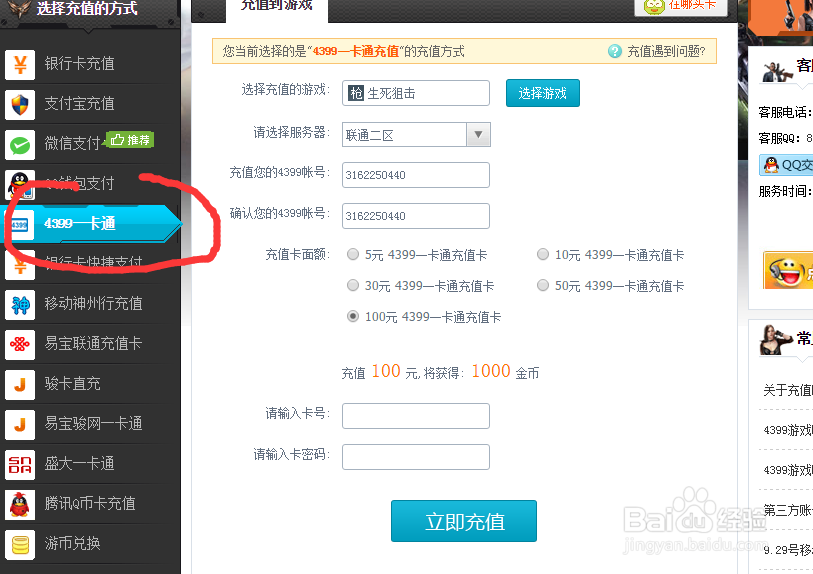The width and height of the screenshot is (813, 574).
Task: Open the 第三方账 FAQ link
Action: (788, 510)
